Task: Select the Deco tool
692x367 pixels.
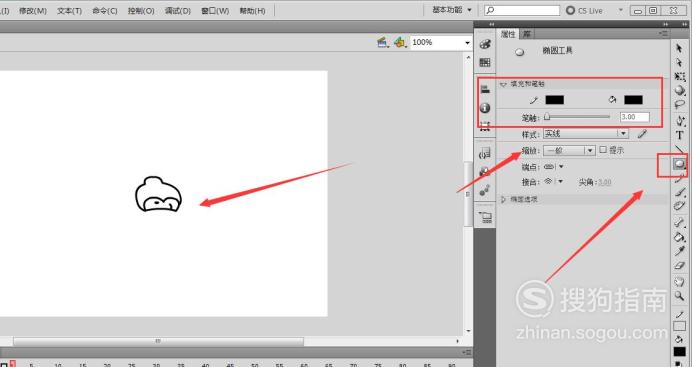Action: [x=680, y=206]
